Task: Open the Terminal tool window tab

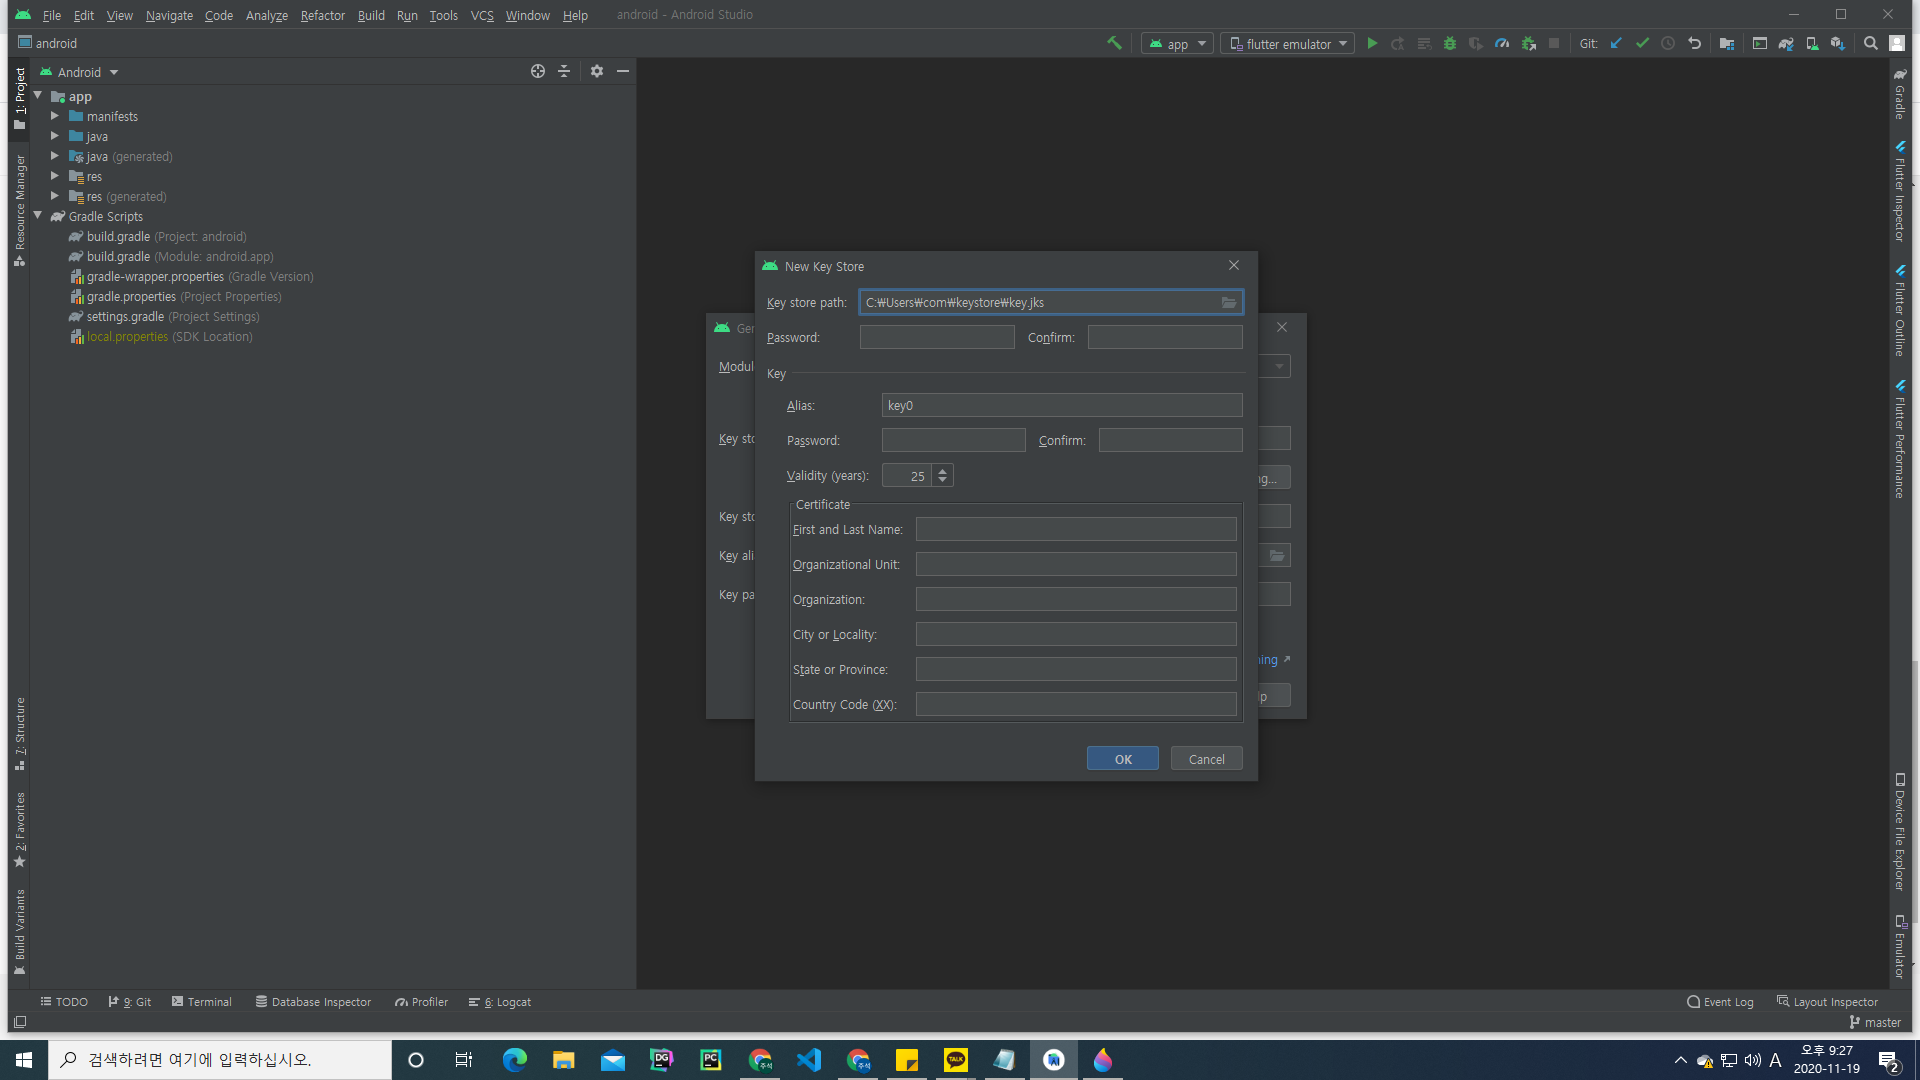Action: 201,1001
